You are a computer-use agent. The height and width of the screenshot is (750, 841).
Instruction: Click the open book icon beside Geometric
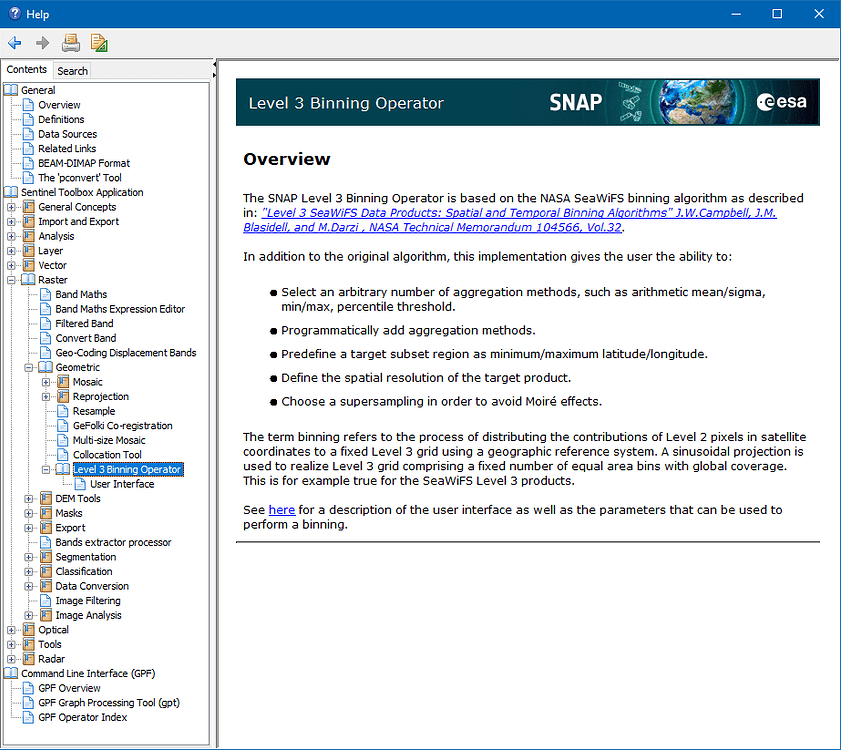[46, 367]
